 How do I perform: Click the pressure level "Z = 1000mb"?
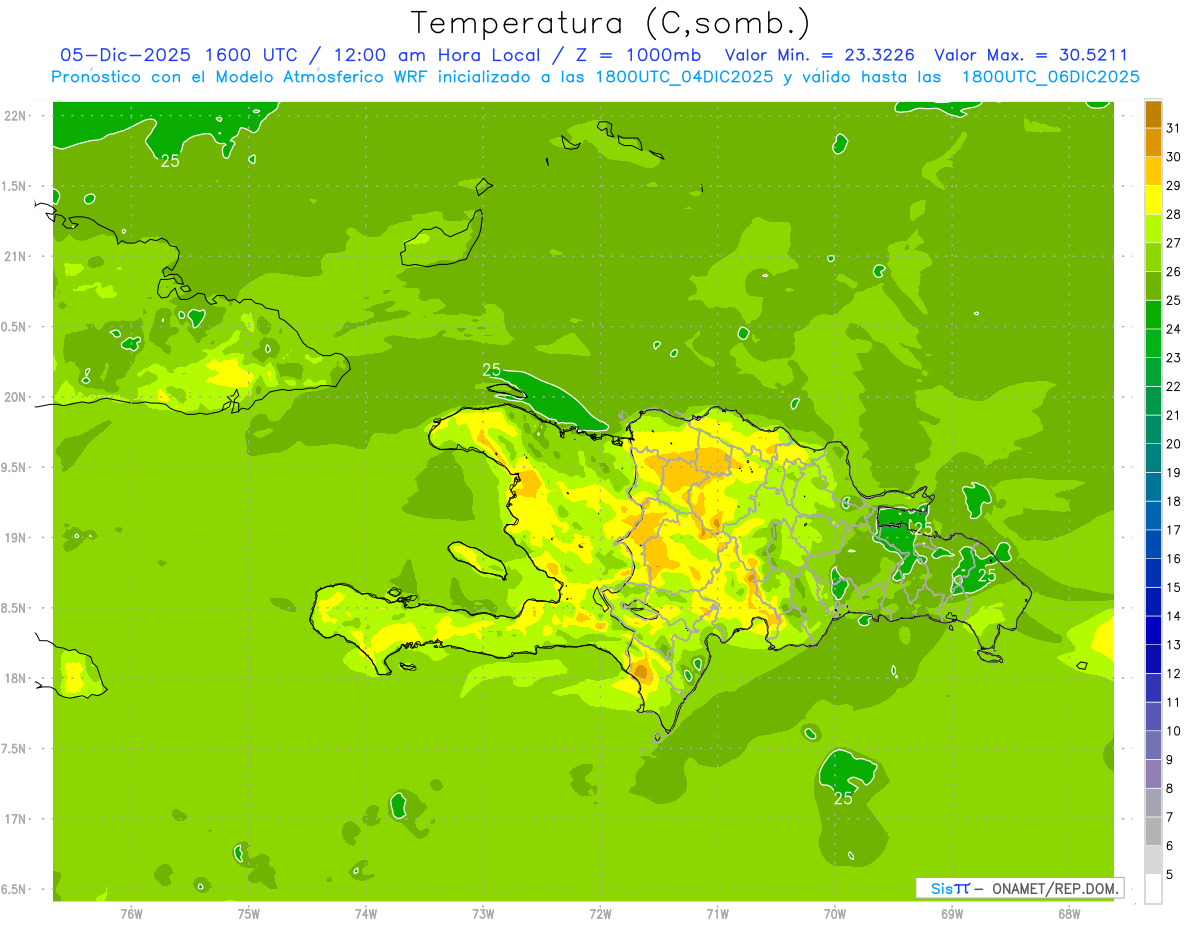[637, 55]
